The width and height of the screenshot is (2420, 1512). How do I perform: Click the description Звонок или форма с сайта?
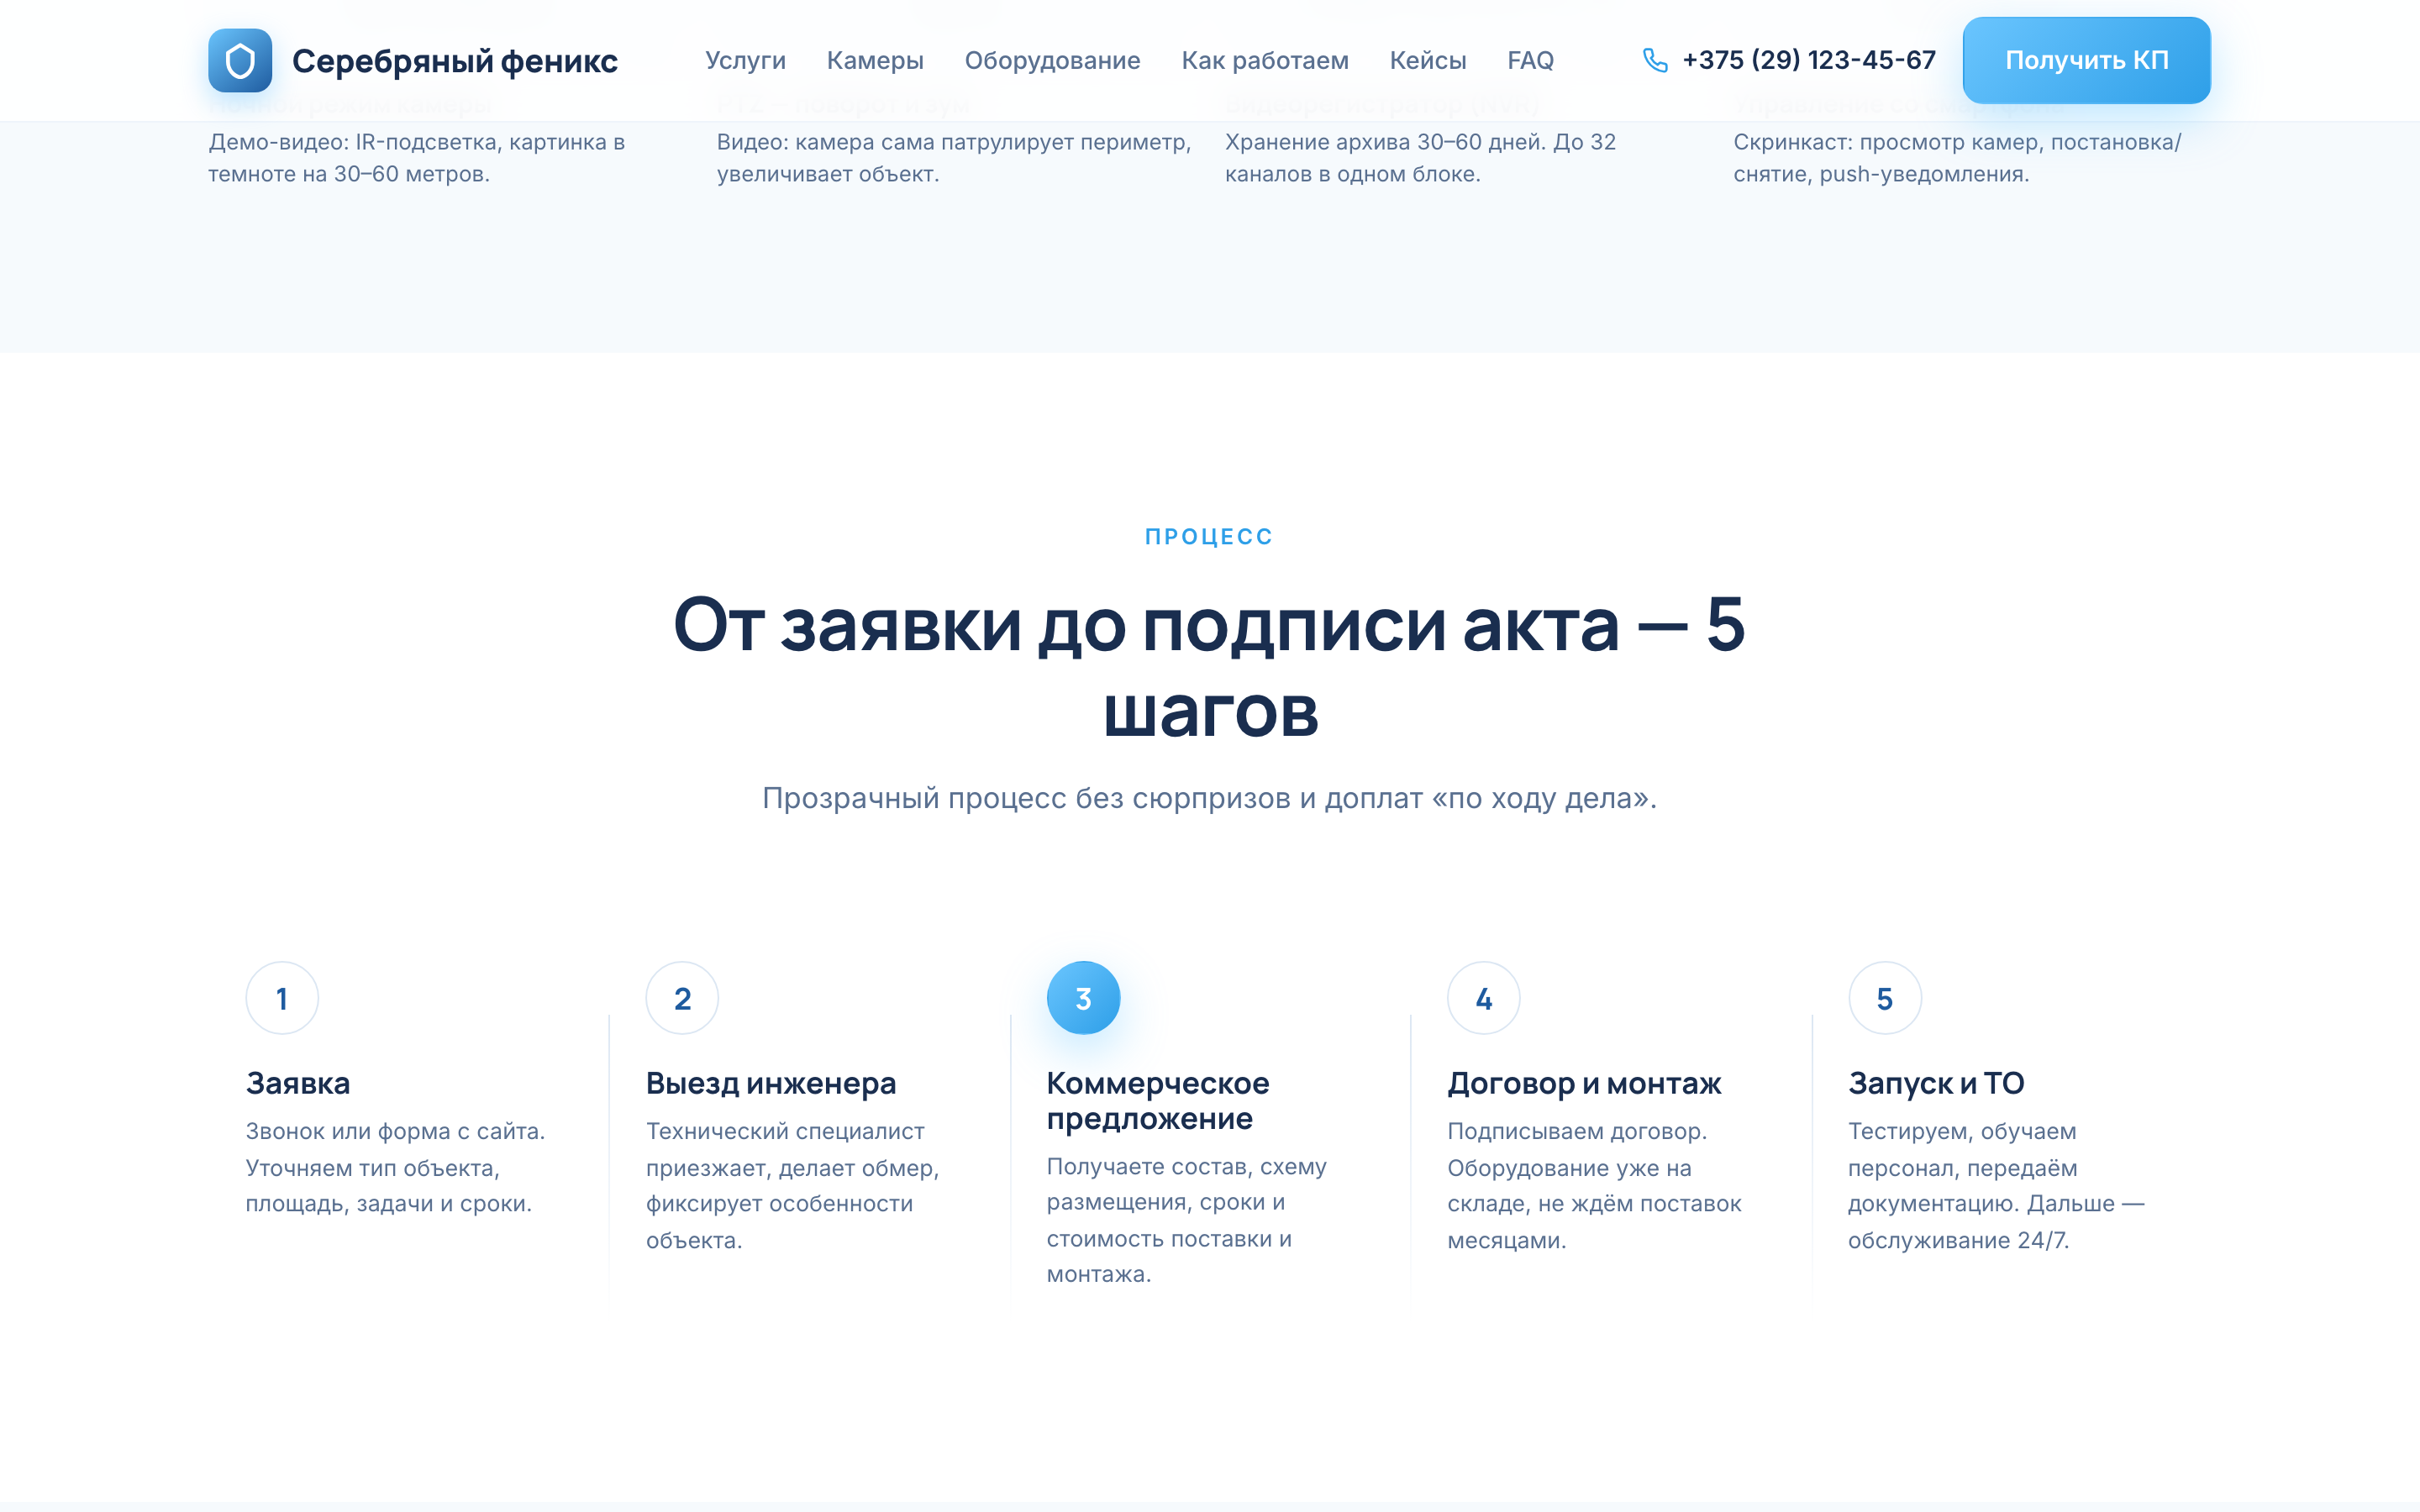click(x=396, y=1167)
